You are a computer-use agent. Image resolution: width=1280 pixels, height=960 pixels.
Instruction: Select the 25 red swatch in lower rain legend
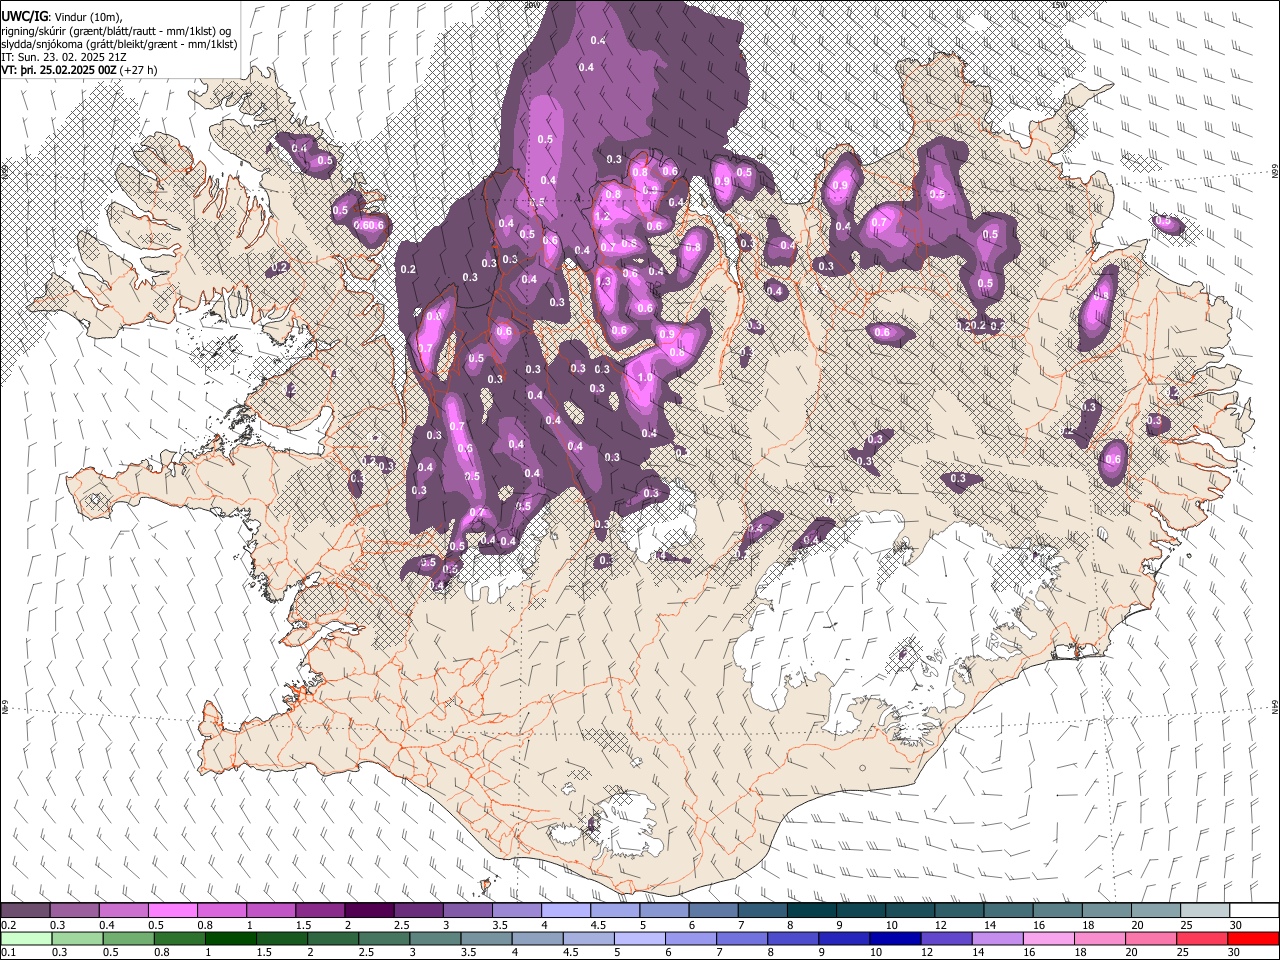click(x=1201, y=939)
